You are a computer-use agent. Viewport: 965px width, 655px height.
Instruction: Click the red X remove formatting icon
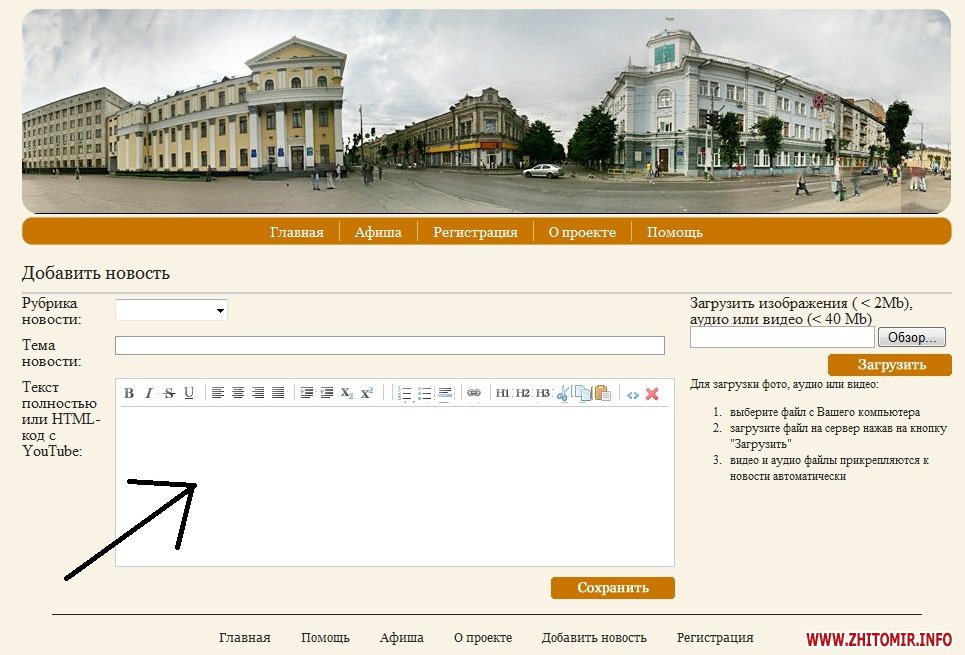point(652,393)
